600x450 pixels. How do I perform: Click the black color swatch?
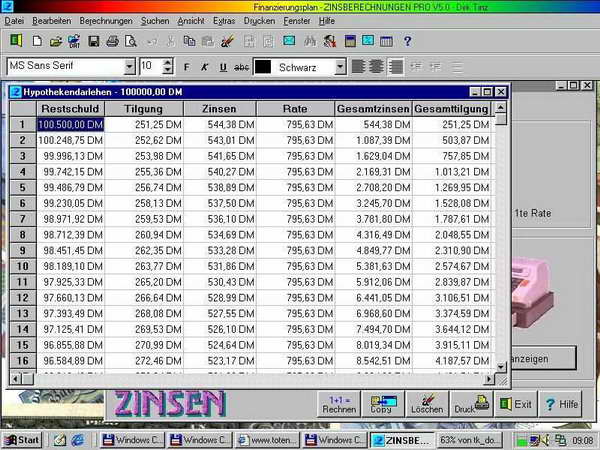[264, 66]
